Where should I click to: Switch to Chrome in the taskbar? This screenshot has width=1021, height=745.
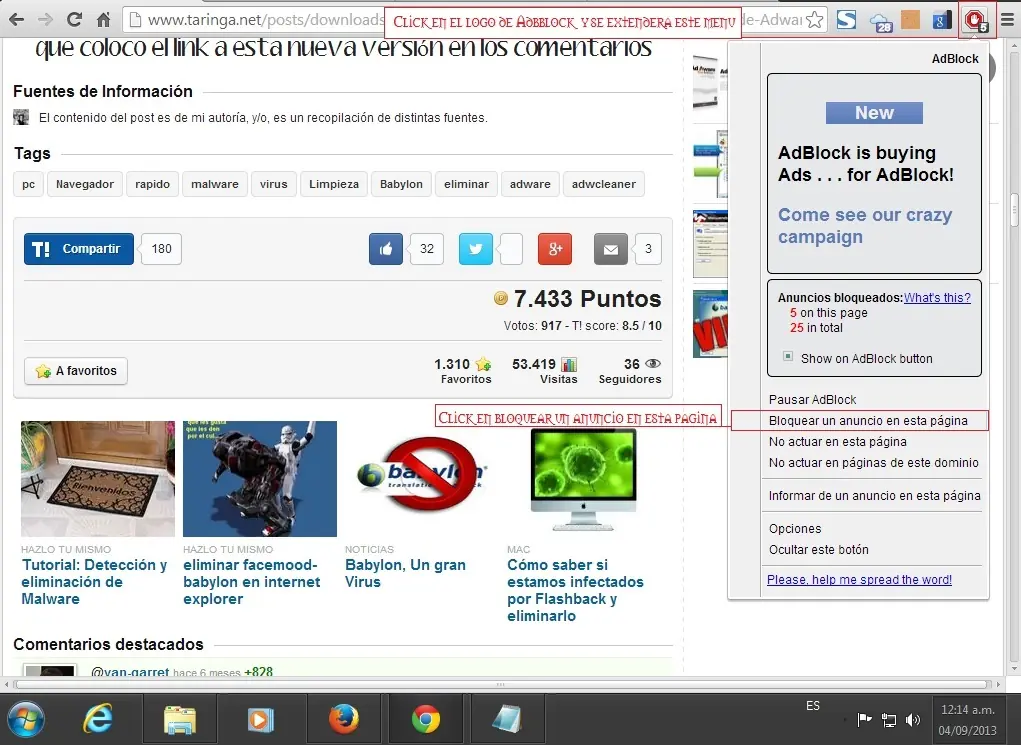tap(426, 720)
